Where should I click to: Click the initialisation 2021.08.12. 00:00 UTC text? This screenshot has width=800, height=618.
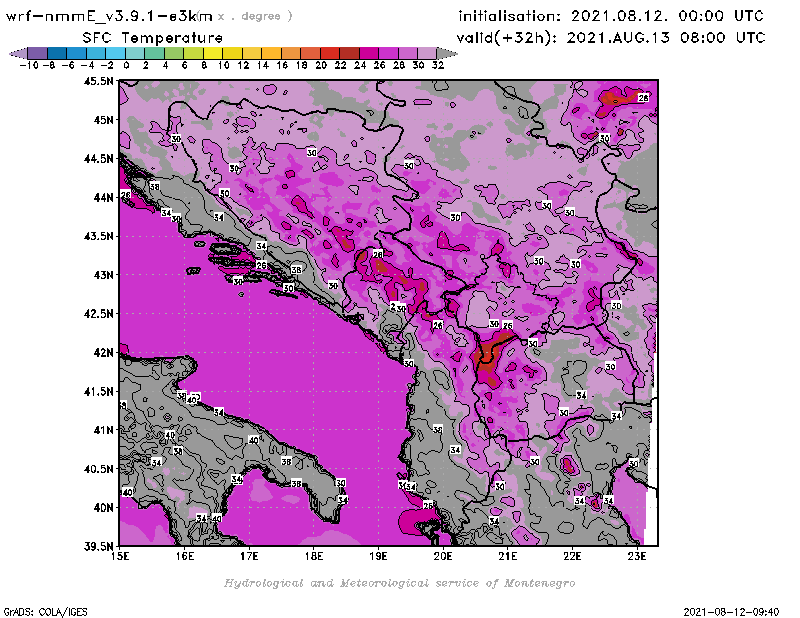coord(611,16)
